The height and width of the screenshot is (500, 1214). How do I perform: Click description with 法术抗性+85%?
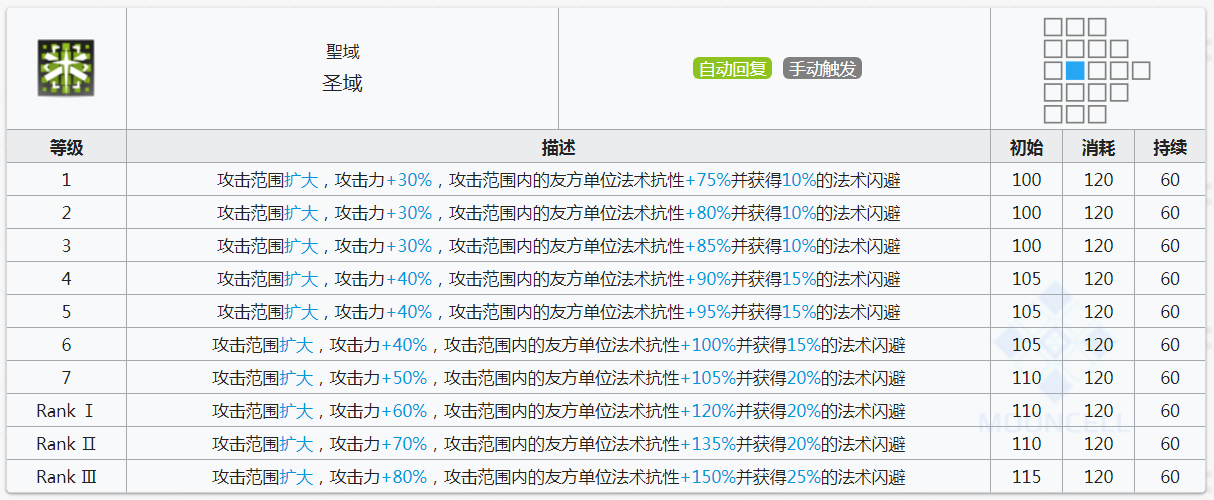pos(558,246)
